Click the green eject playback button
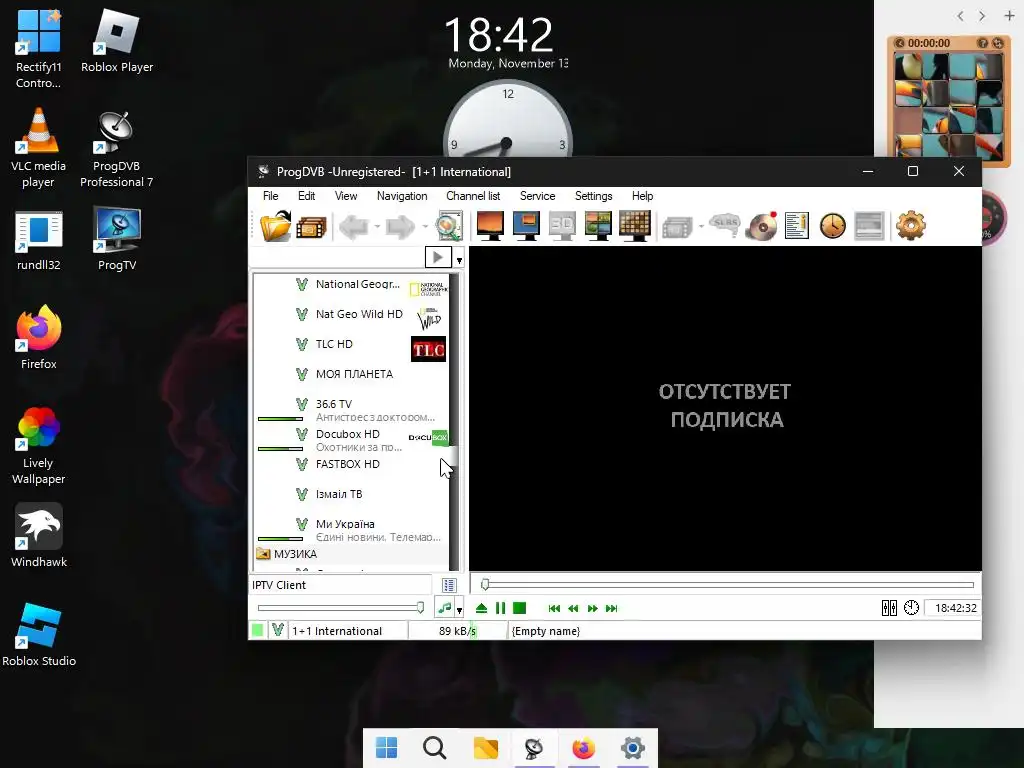1024x768 pixels. click(x=481, y=609)
